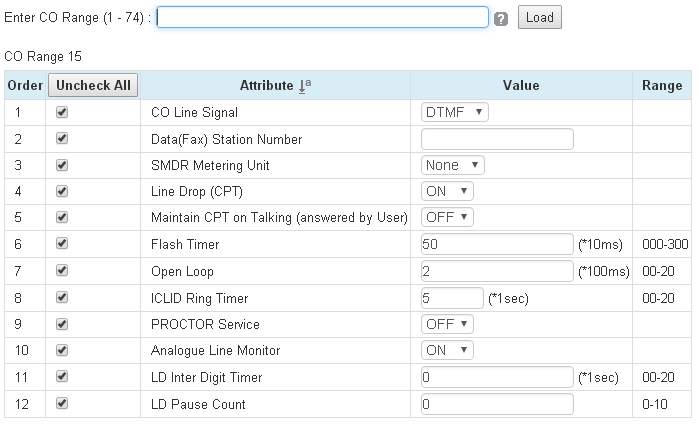Viewport: 699px width, 430px height.
Task: Expand the PROCTOR Service dropdown
Action: pyautogui.click(x=447, y=325)
